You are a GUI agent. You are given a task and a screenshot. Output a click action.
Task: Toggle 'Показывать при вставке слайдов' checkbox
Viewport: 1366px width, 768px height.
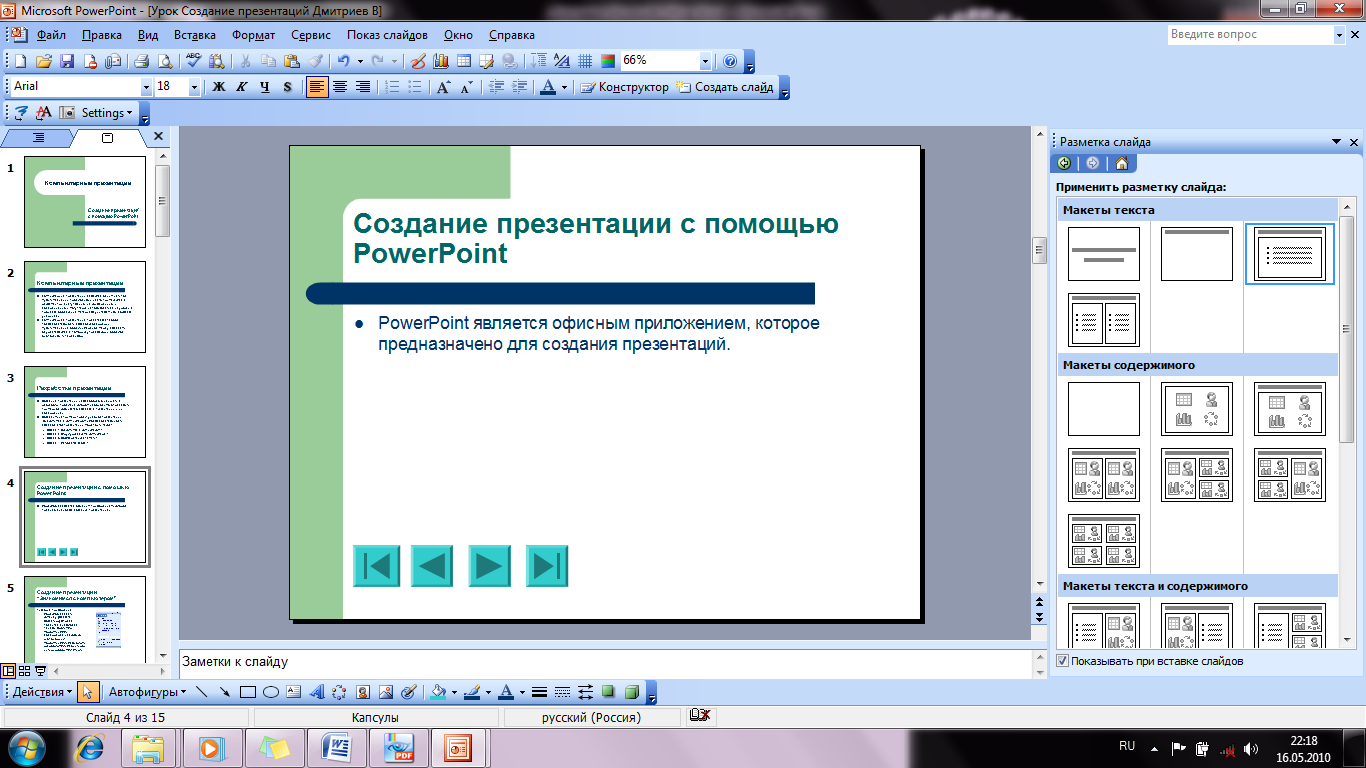tap(1062, 661)
